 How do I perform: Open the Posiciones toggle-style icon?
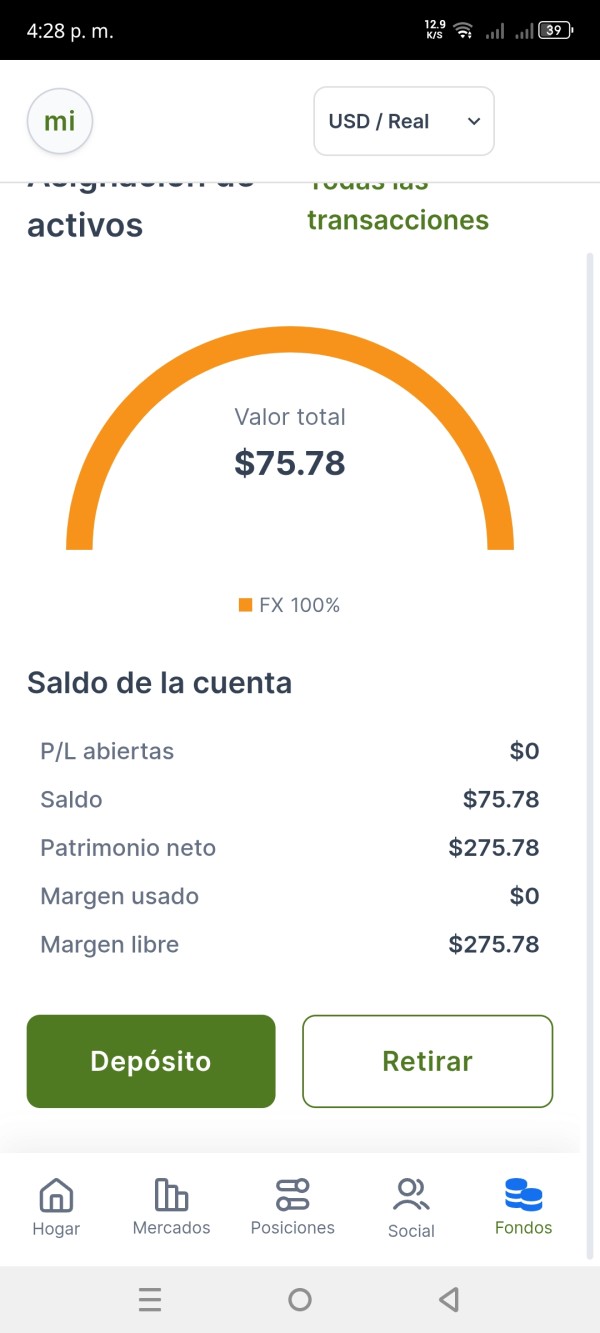click(x=292, y=1194)
